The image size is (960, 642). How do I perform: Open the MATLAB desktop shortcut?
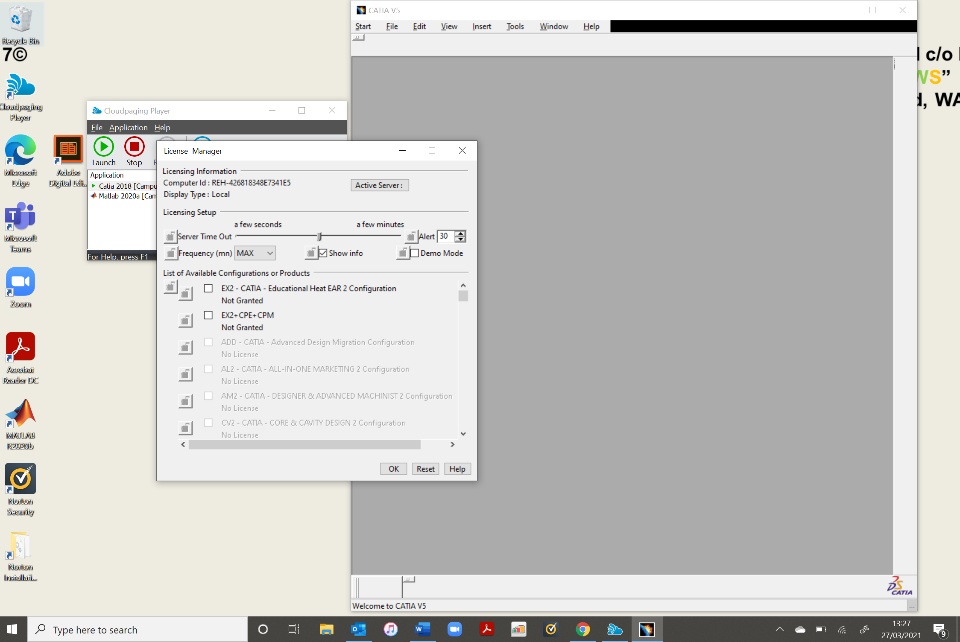(x=20, y=425)
